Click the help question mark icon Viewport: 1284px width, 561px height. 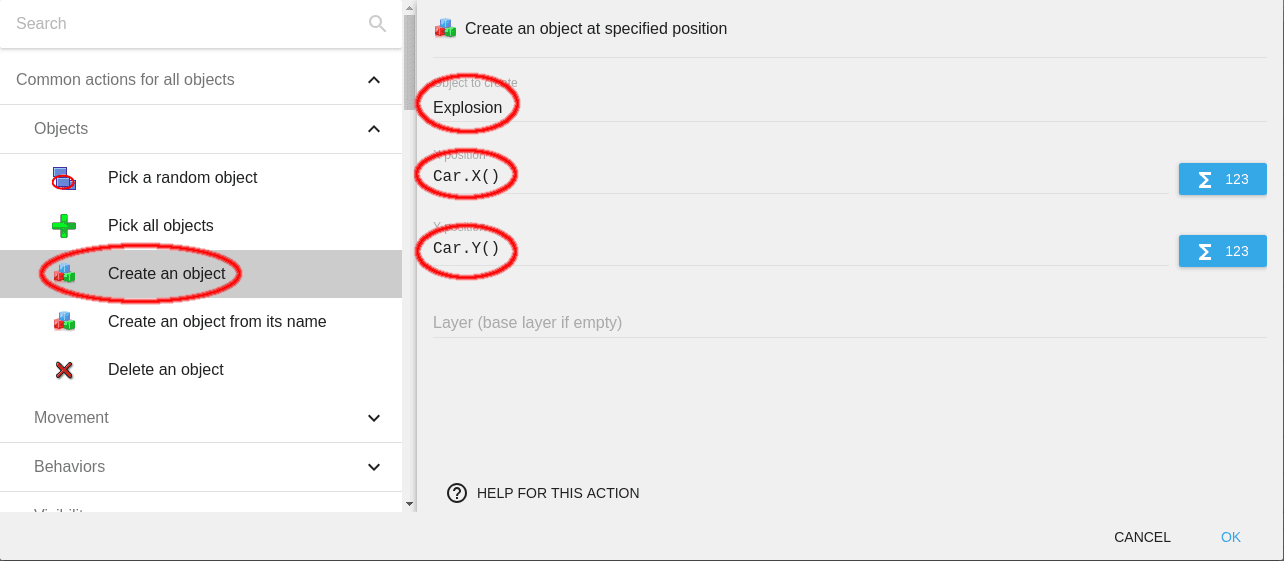(x=457, y=493)
